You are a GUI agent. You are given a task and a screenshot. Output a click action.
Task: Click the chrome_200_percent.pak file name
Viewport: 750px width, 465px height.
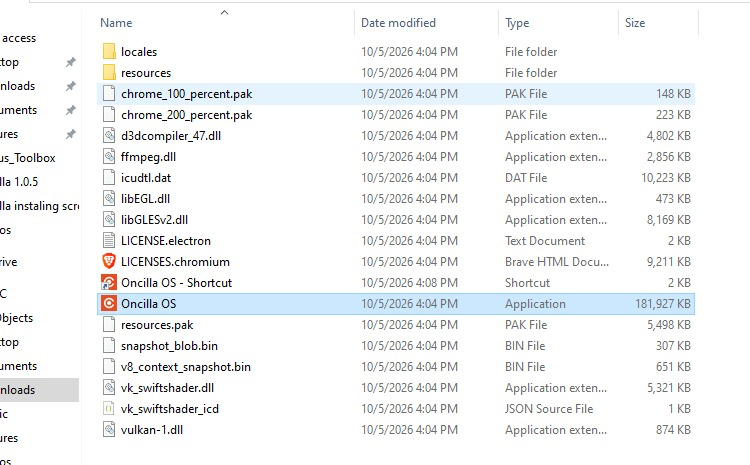coord(187,115)
